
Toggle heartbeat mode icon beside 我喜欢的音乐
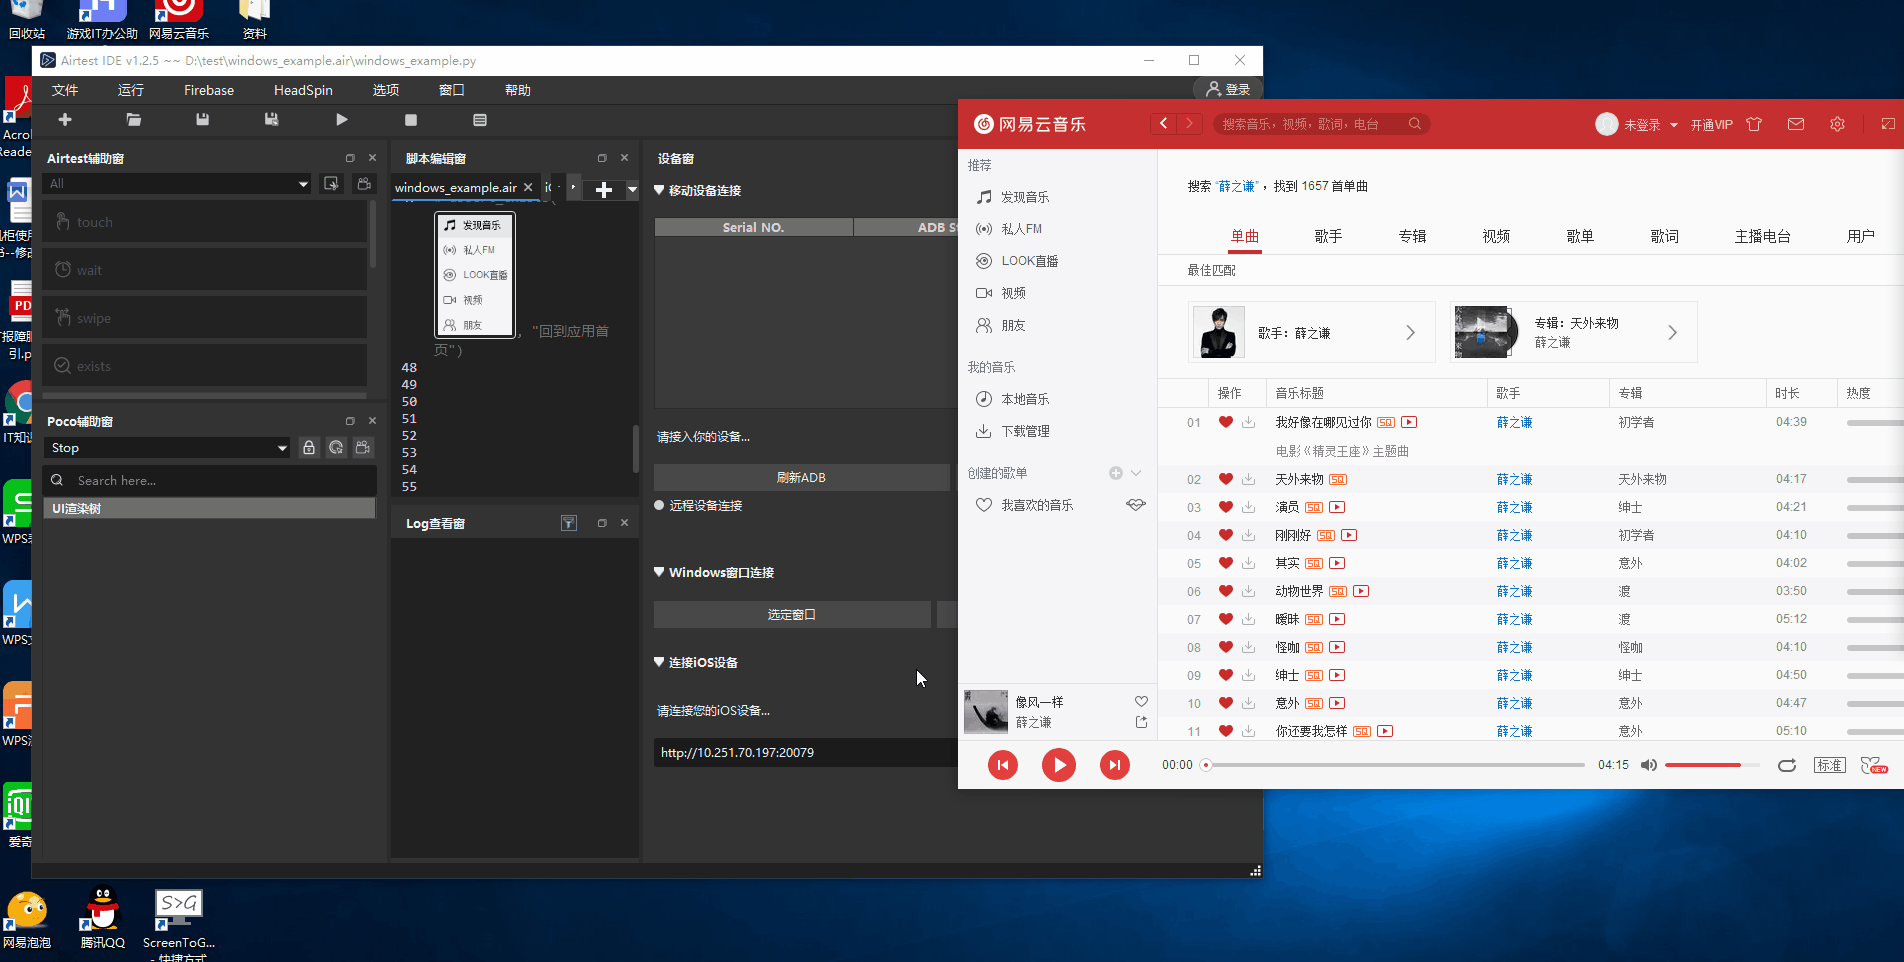coord(1135,505)
